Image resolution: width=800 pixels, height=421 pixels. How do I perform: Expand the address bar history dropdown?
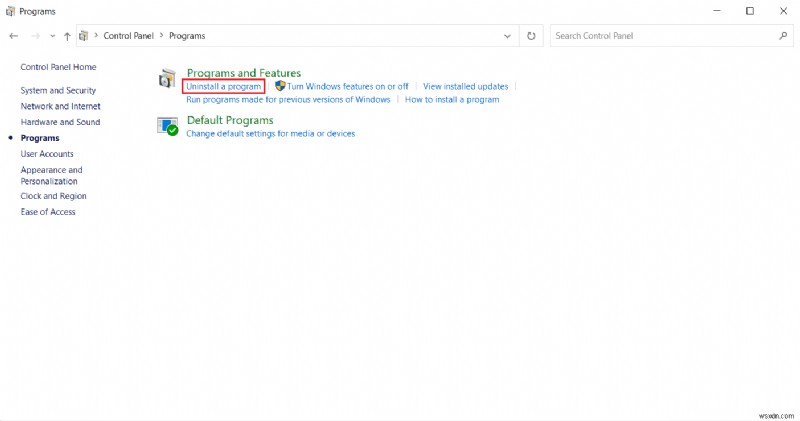(507, 36)
